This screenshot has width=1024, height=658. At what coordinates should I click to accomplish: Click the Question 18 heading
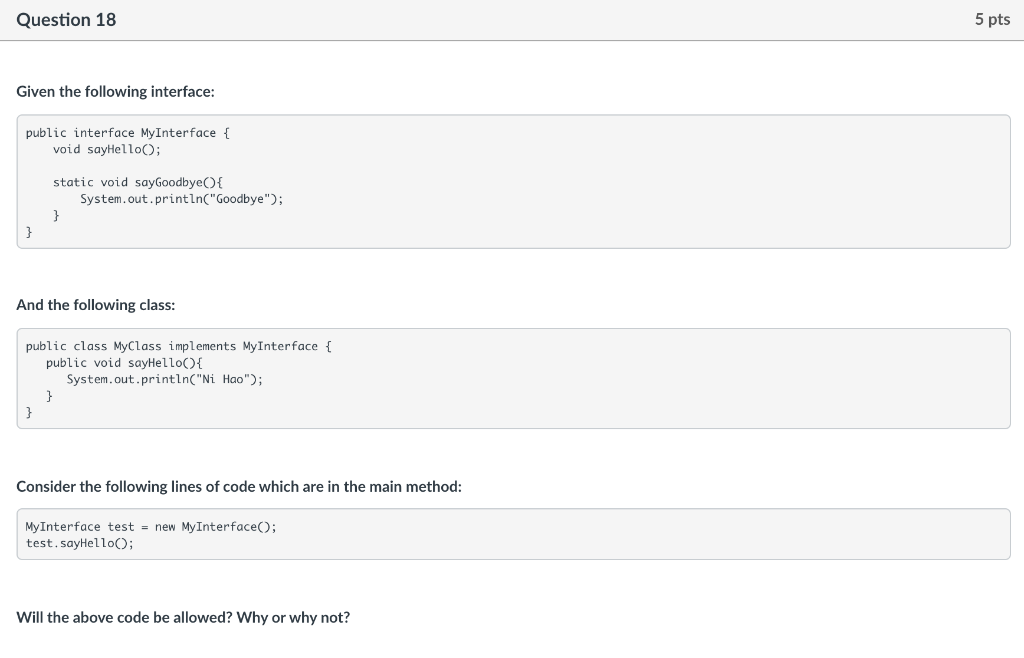pyautogui.click(x=66, y=20)
